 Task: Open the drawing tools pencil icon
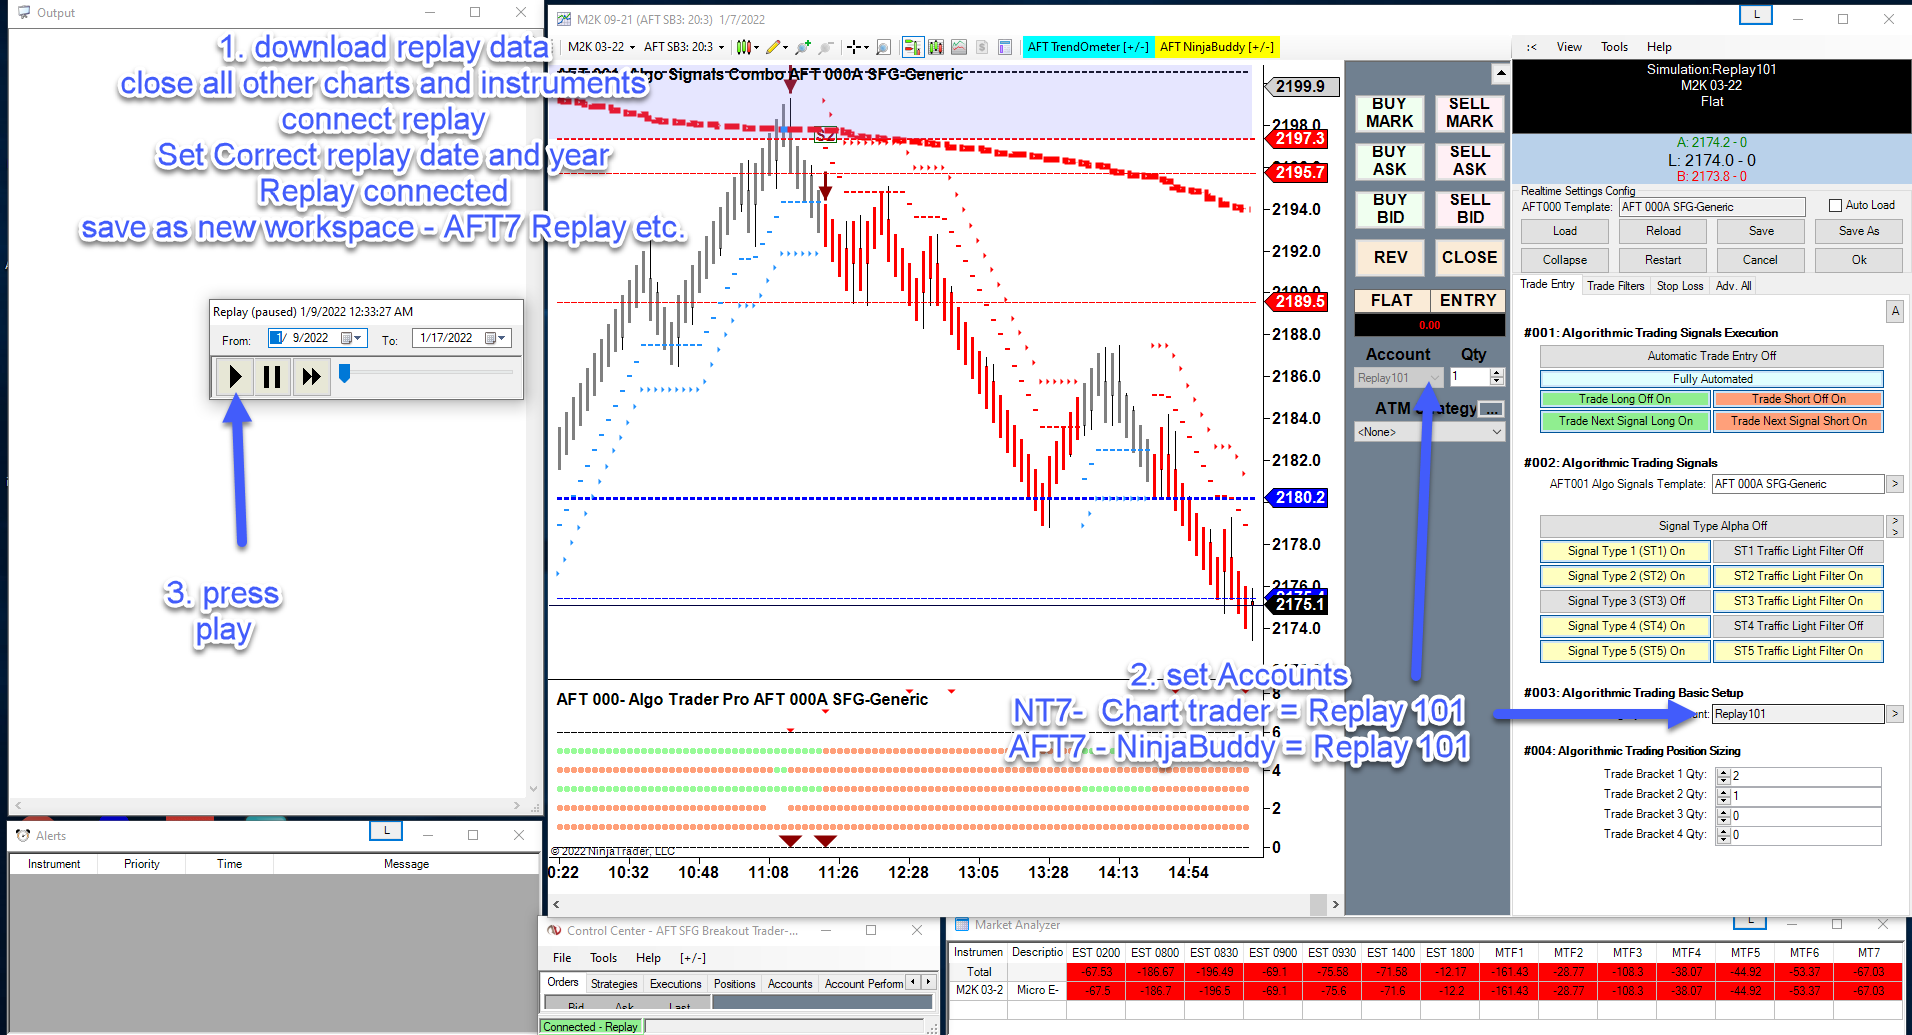[x=773, y=47]
